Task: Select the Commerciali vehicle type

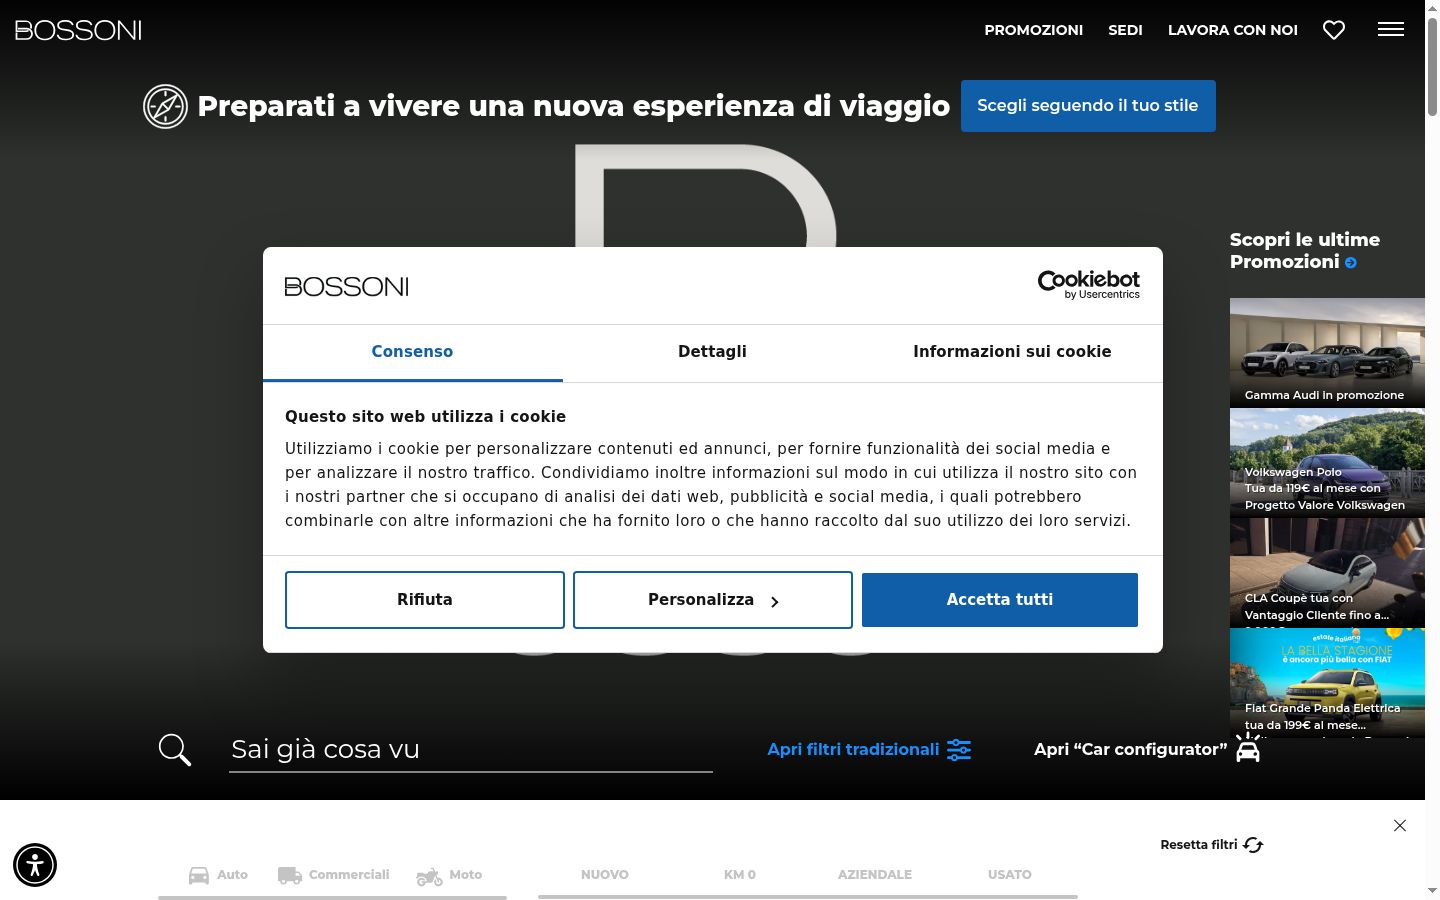Action: (334, 875)
